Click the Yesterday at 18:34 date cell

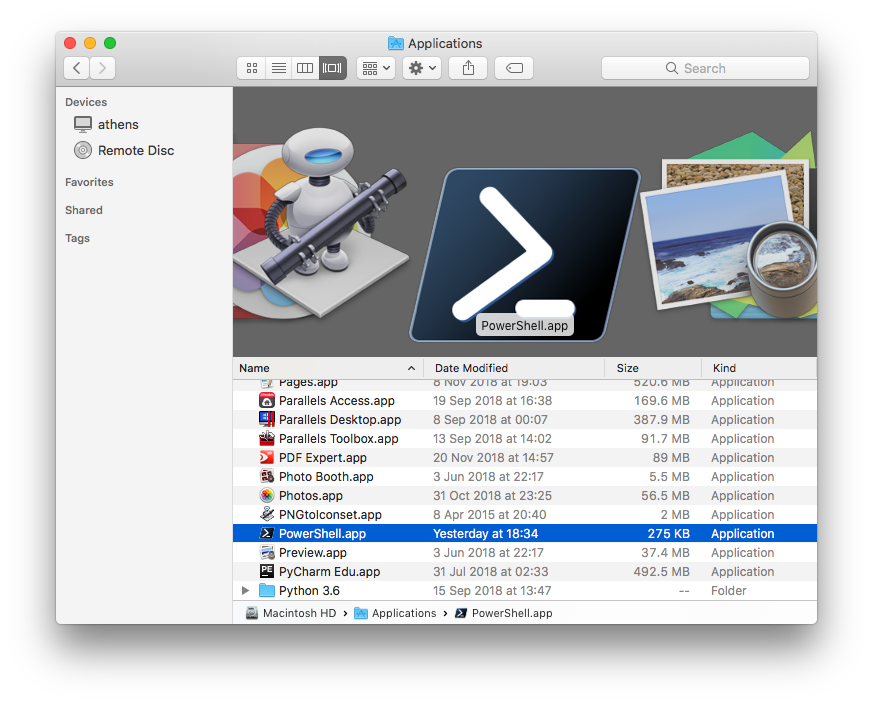(485, 534)
